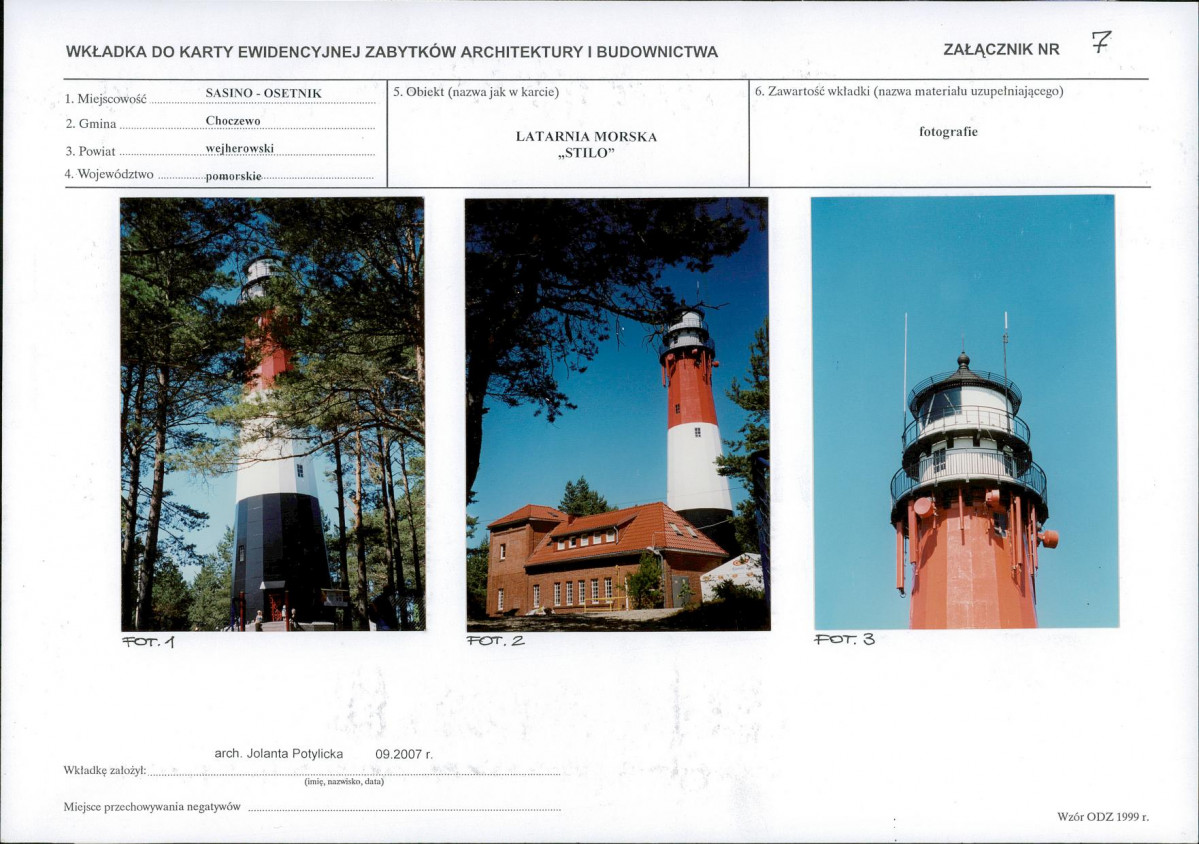Click the FOT. 2 caption
The image size is (1199, 844).
click(x=496, y=641)
